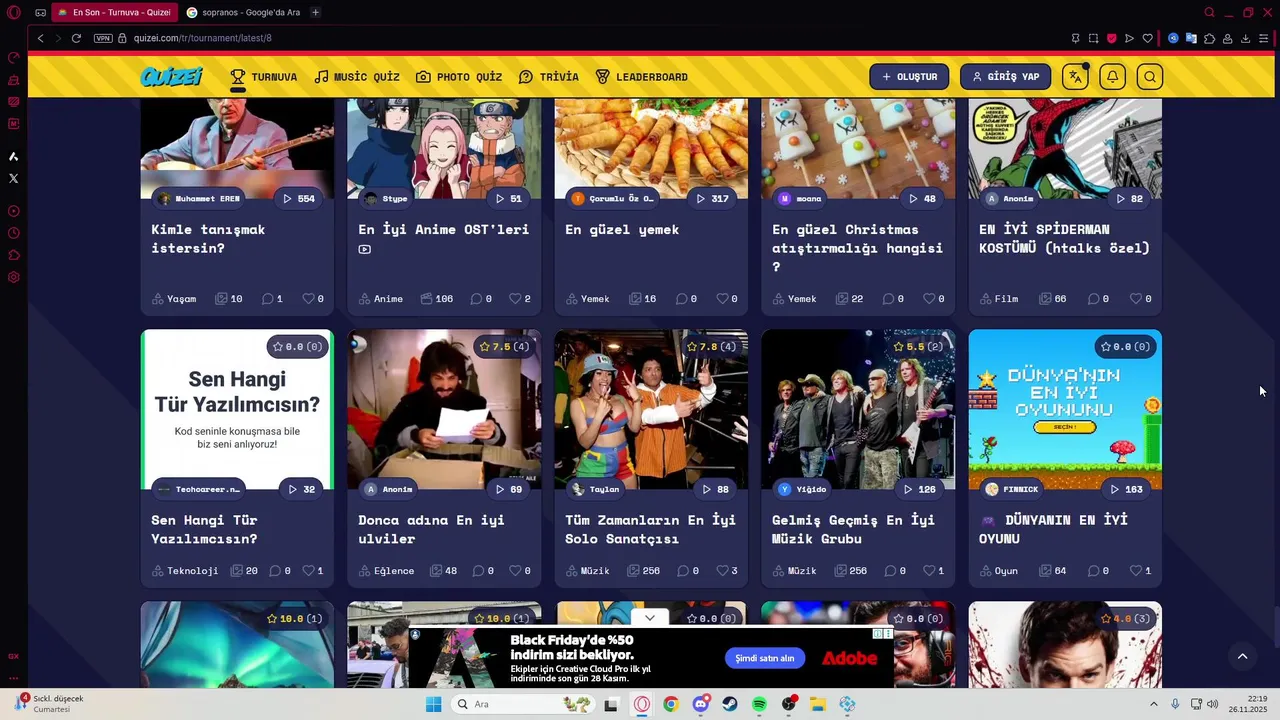Screen dimensions: 1280x720
Task: Like the 'Kimle tanışmak istersin?' card
Action: click(313, 299)
